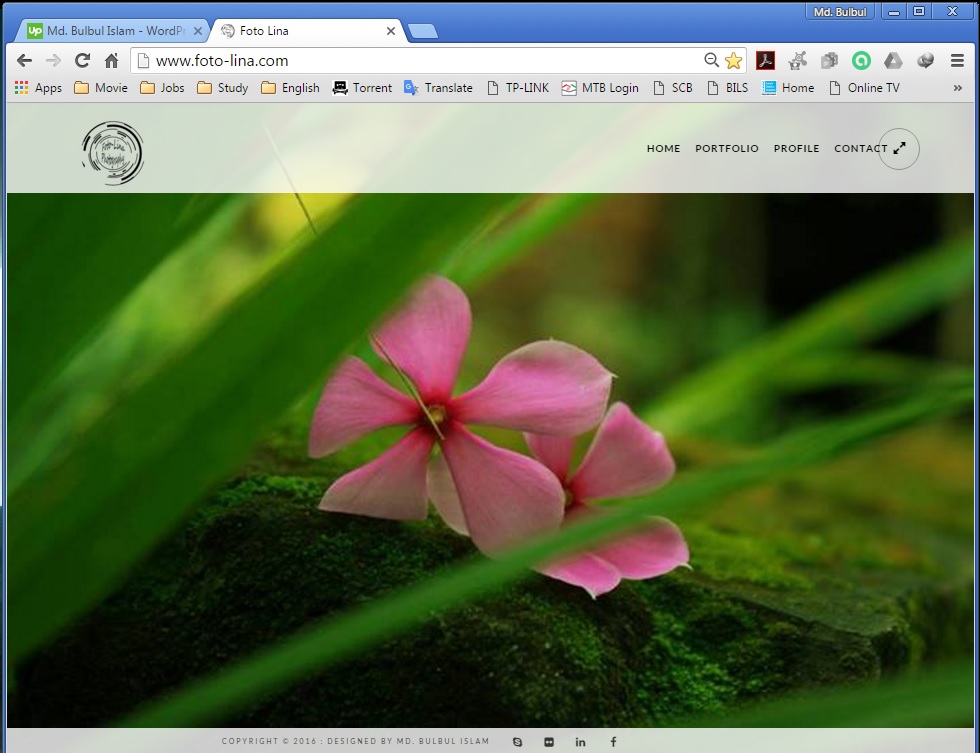Open the Flickr icon in footer
The height and width of the screenshot is (753, 980).
[549, 742]
